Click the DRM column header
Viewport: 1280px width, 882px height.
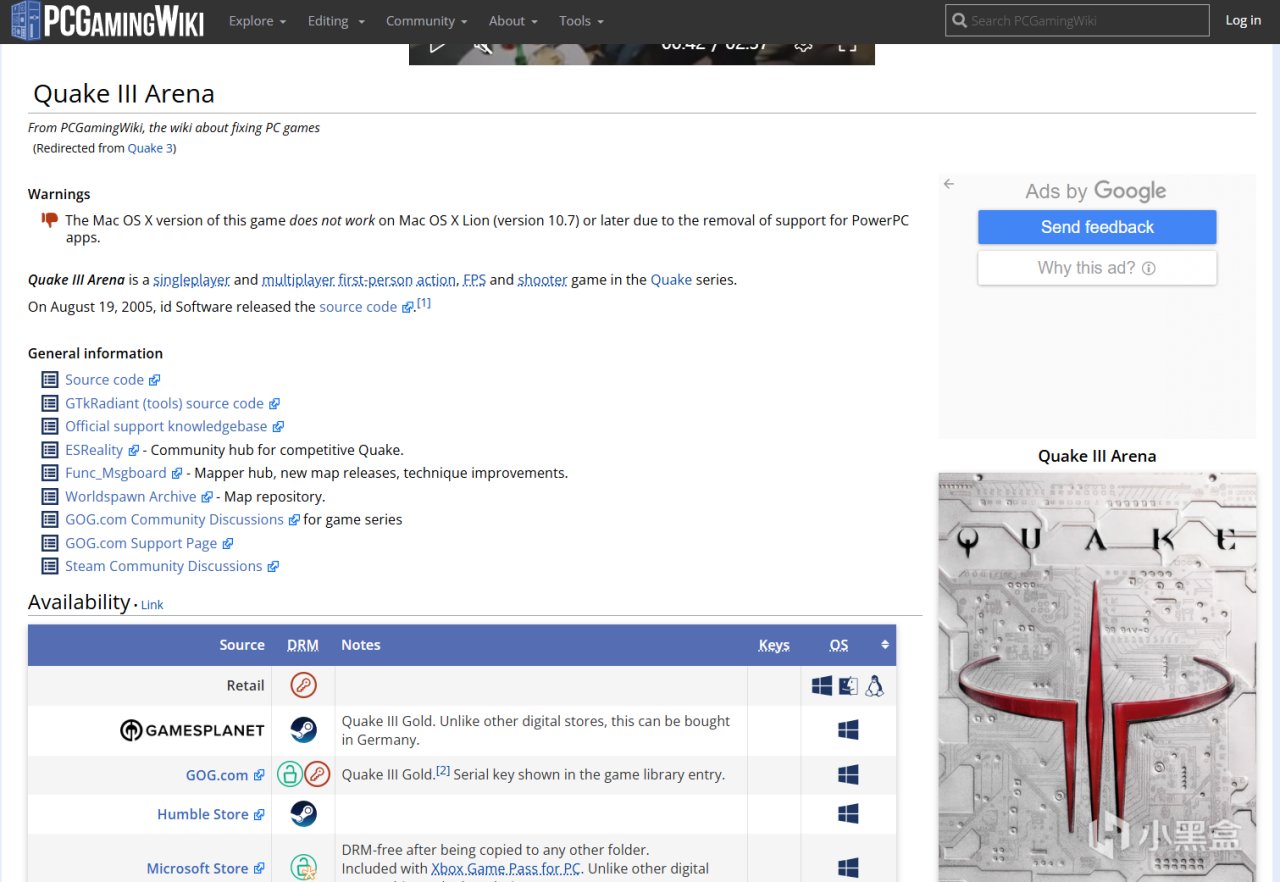(x=303, y=645)
